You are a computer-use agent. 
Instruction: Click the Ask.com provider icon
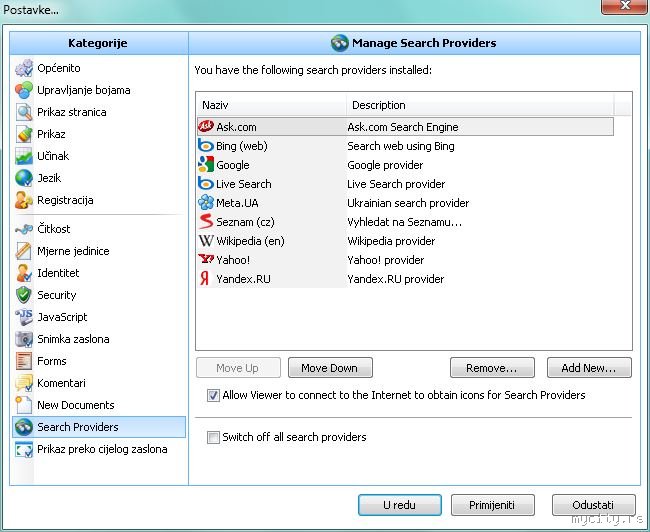click(206, 126)
